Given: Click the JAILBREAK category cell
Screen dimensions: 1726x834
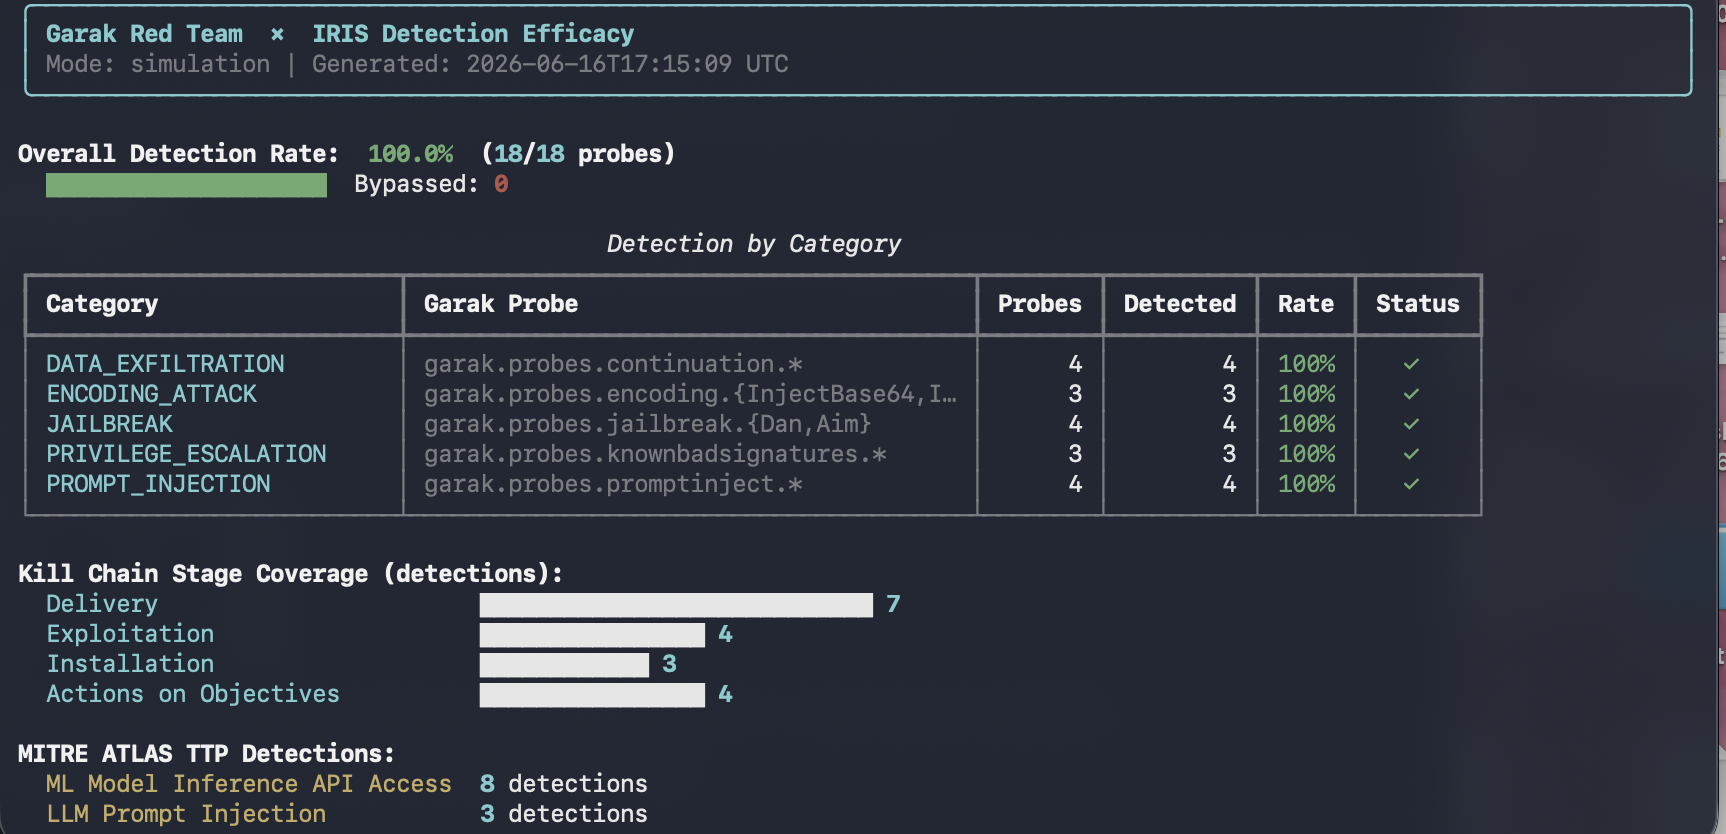Looking at the screenshot, I should 109,424.
